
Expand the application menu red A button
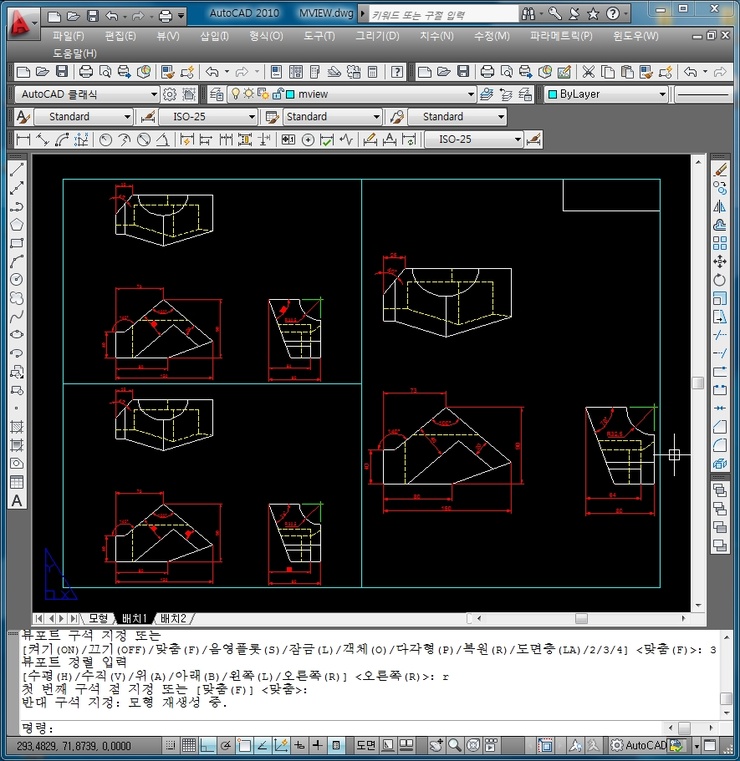point(22,24)
